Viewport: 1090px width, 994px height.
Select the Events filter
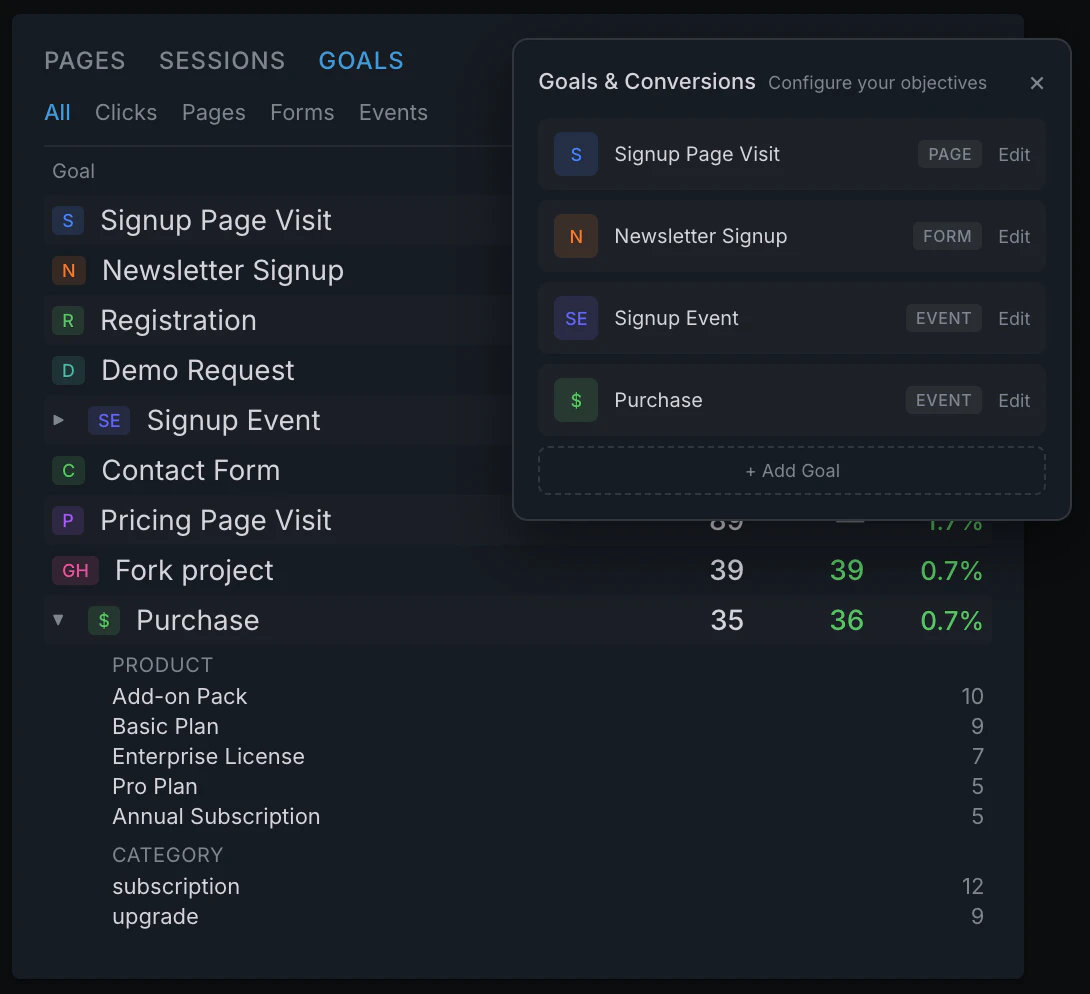pyautogui.click(x=393, y=112)
